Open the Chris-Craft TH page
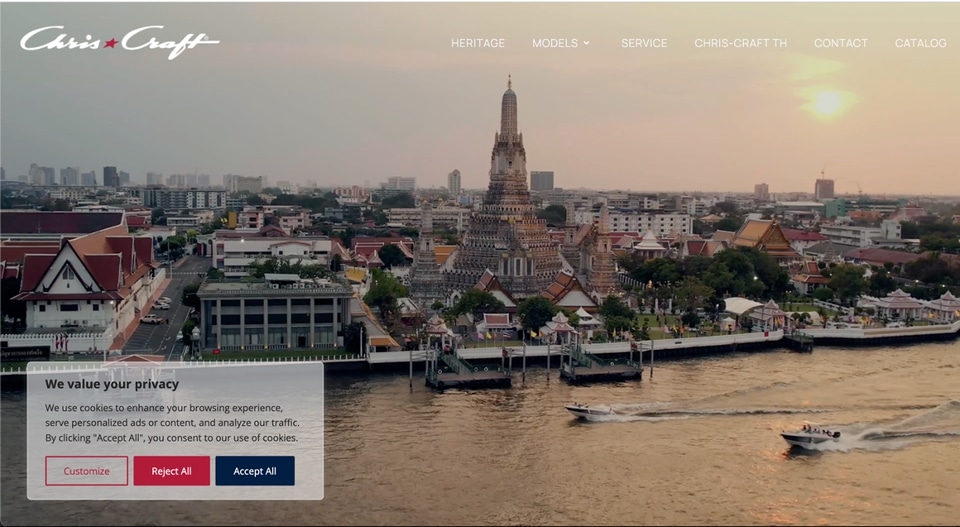Viewport: 960px width, 527px height. tap(740, 43)
